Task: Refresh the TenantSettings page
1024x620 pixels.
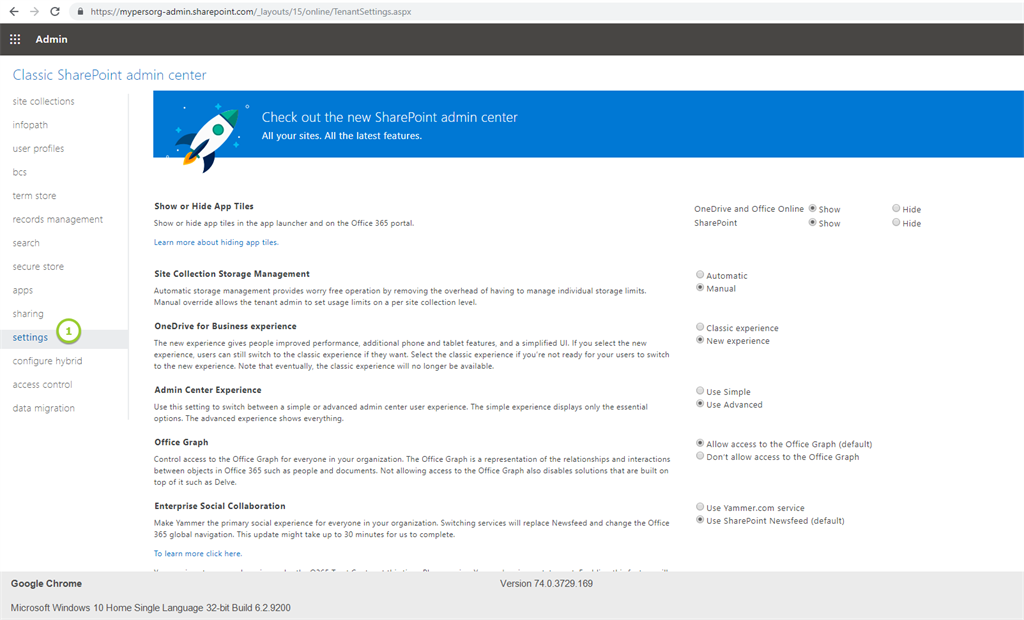Action: point(55,13)
